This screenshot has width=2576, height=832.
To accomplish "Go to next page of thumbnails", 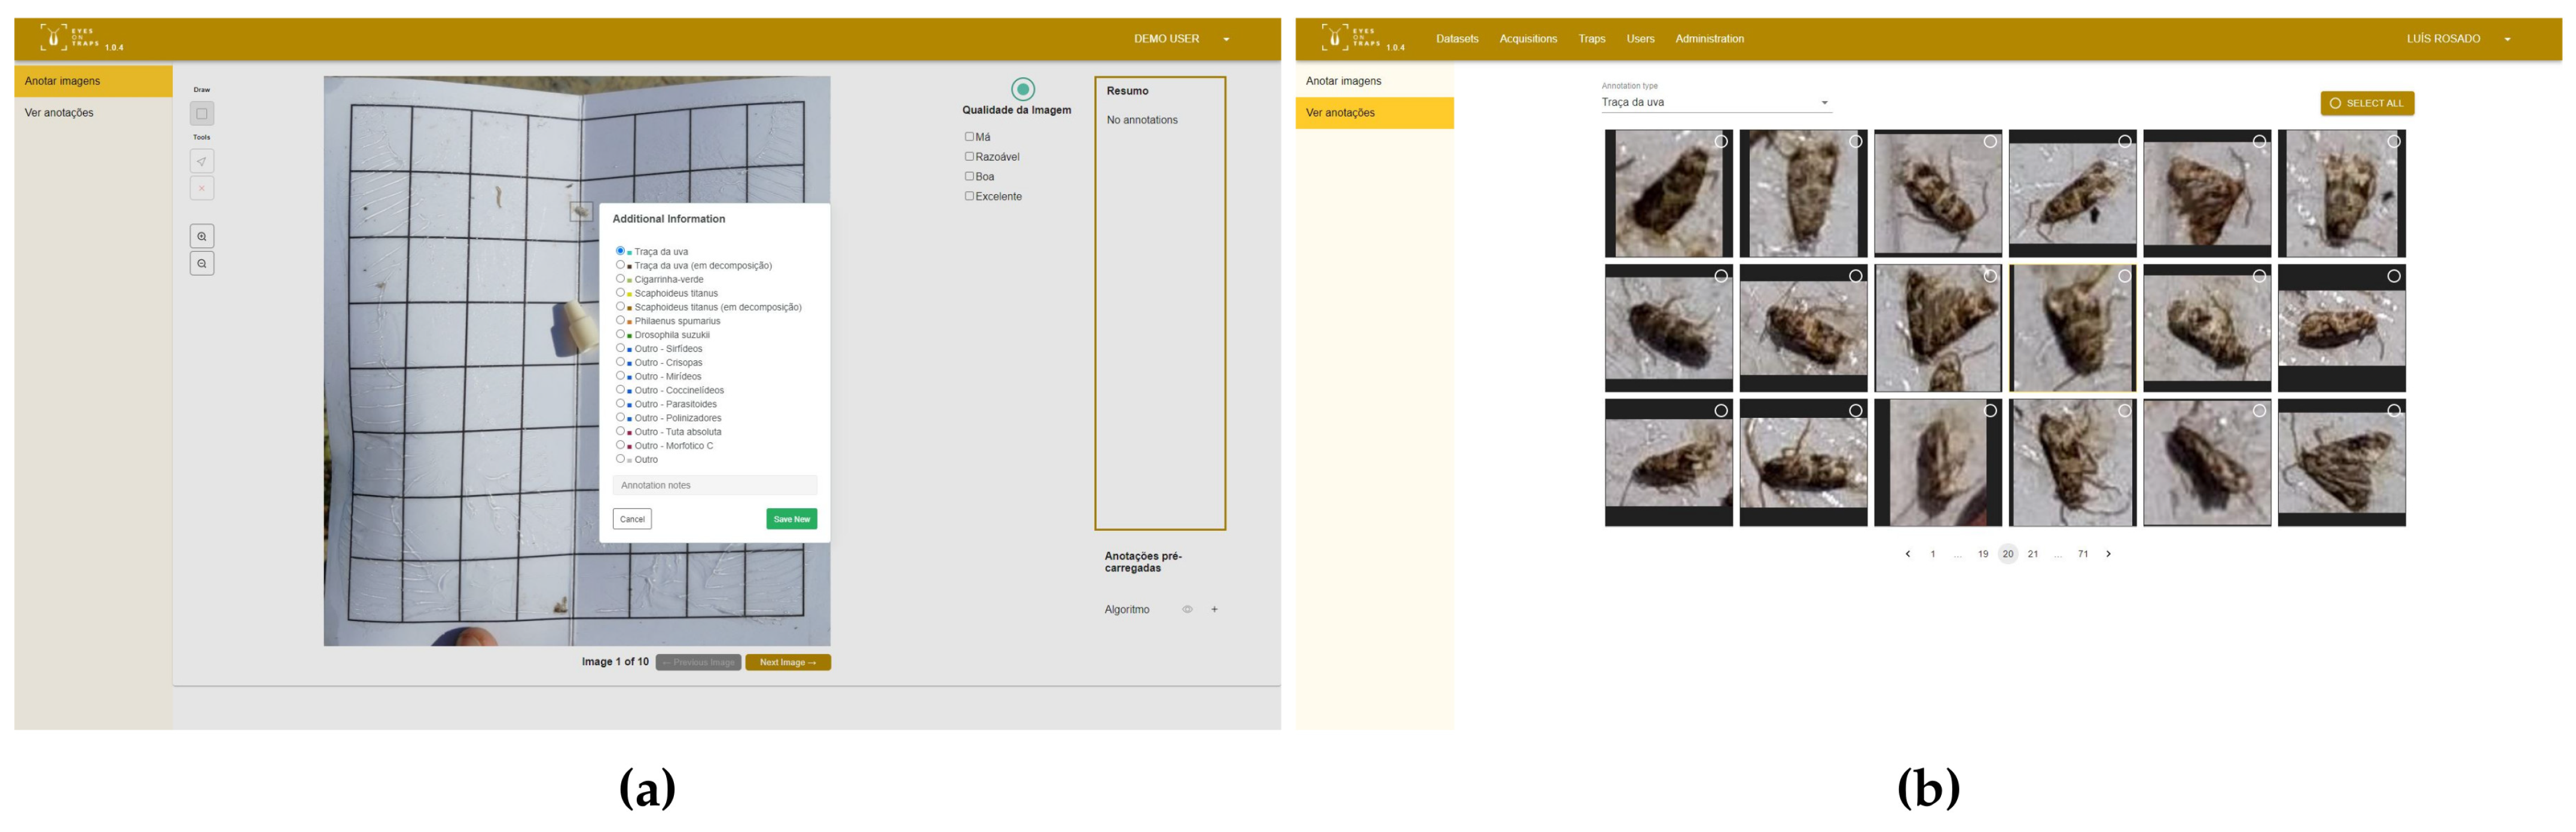I will tap(2108, 554).
